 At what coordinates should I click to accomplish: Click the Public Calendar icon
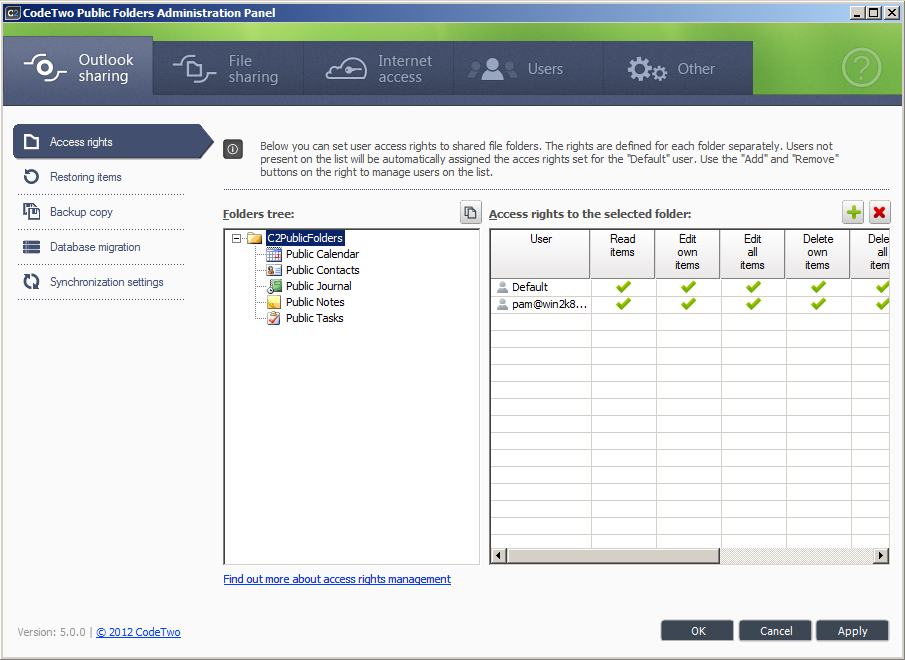tap(274, 254)
